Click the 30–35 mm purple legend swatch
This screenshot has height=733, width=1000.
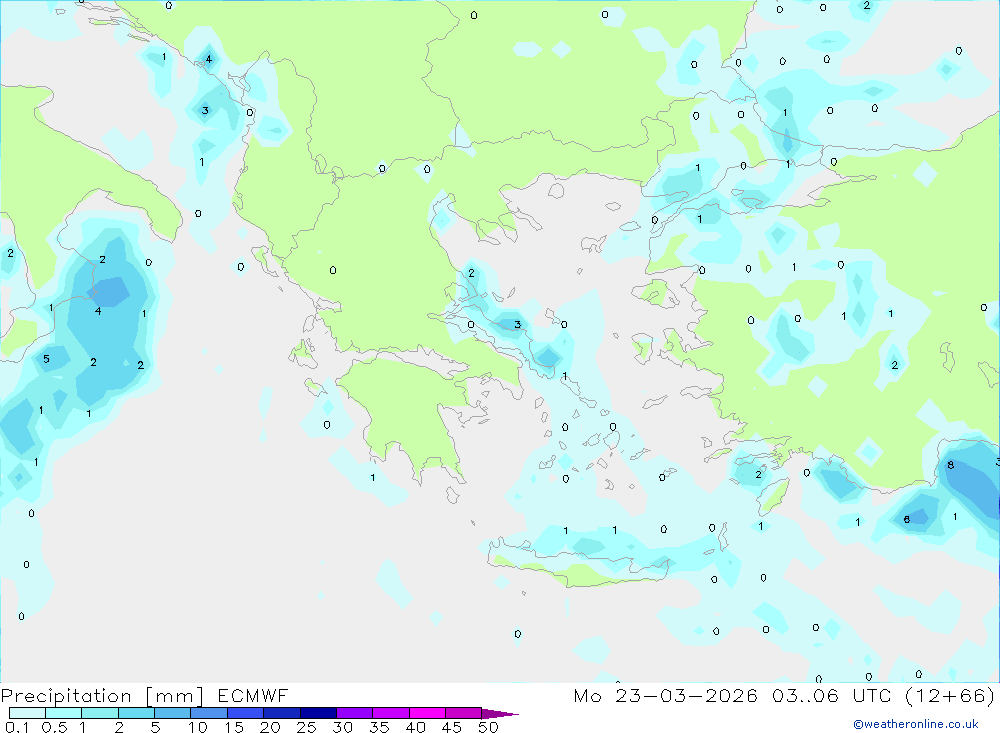(354, 713)
